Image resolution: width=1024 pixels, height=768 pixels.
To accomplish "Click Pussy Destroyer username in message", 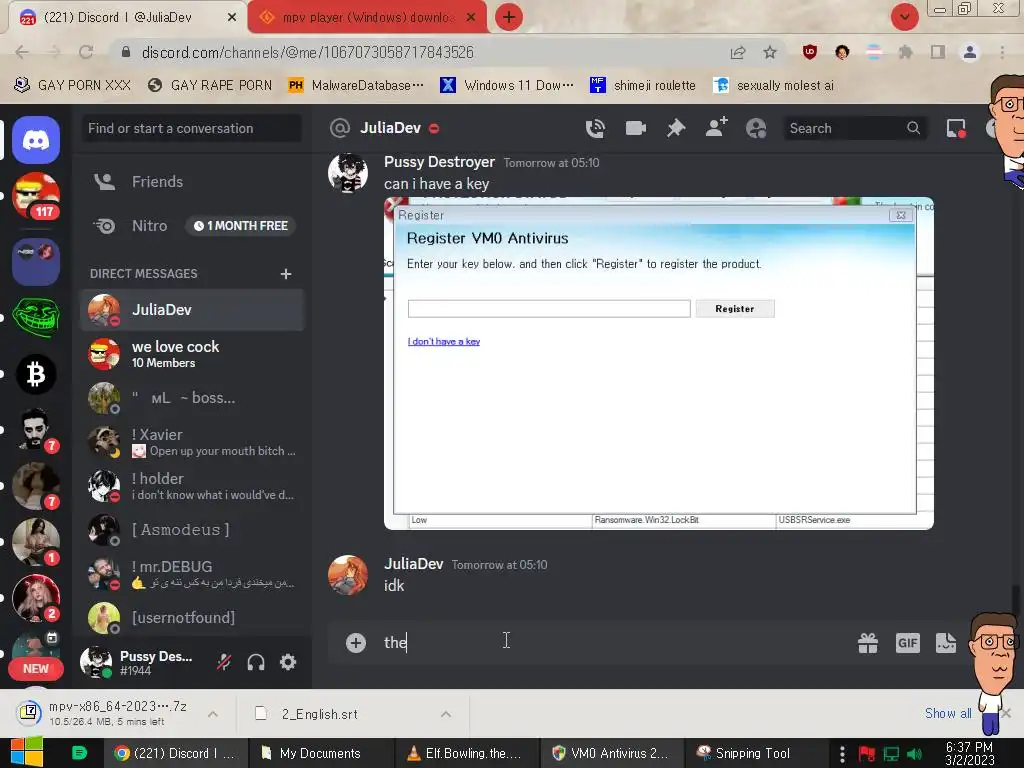I will click(x=439, y=162).
